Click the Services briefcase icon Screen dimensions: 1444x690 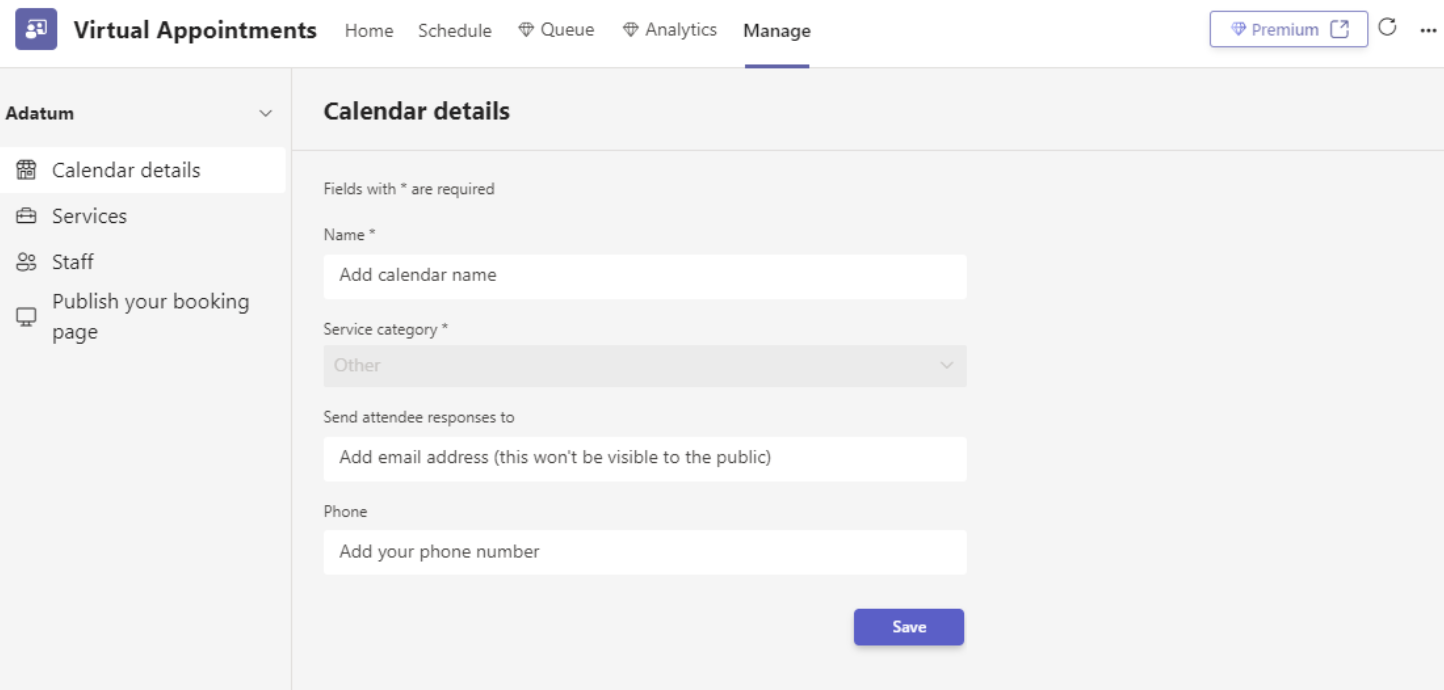coord(26,216)
